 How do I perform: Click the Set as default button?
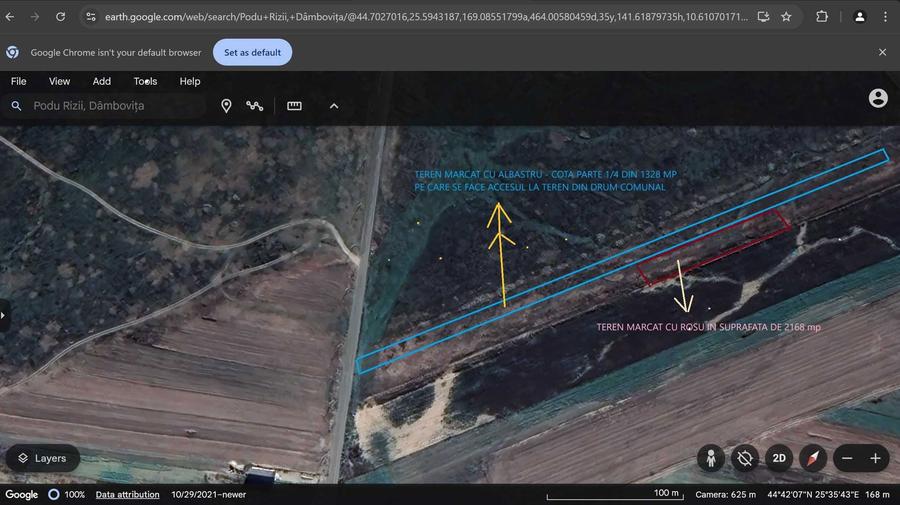click(252, 52)
